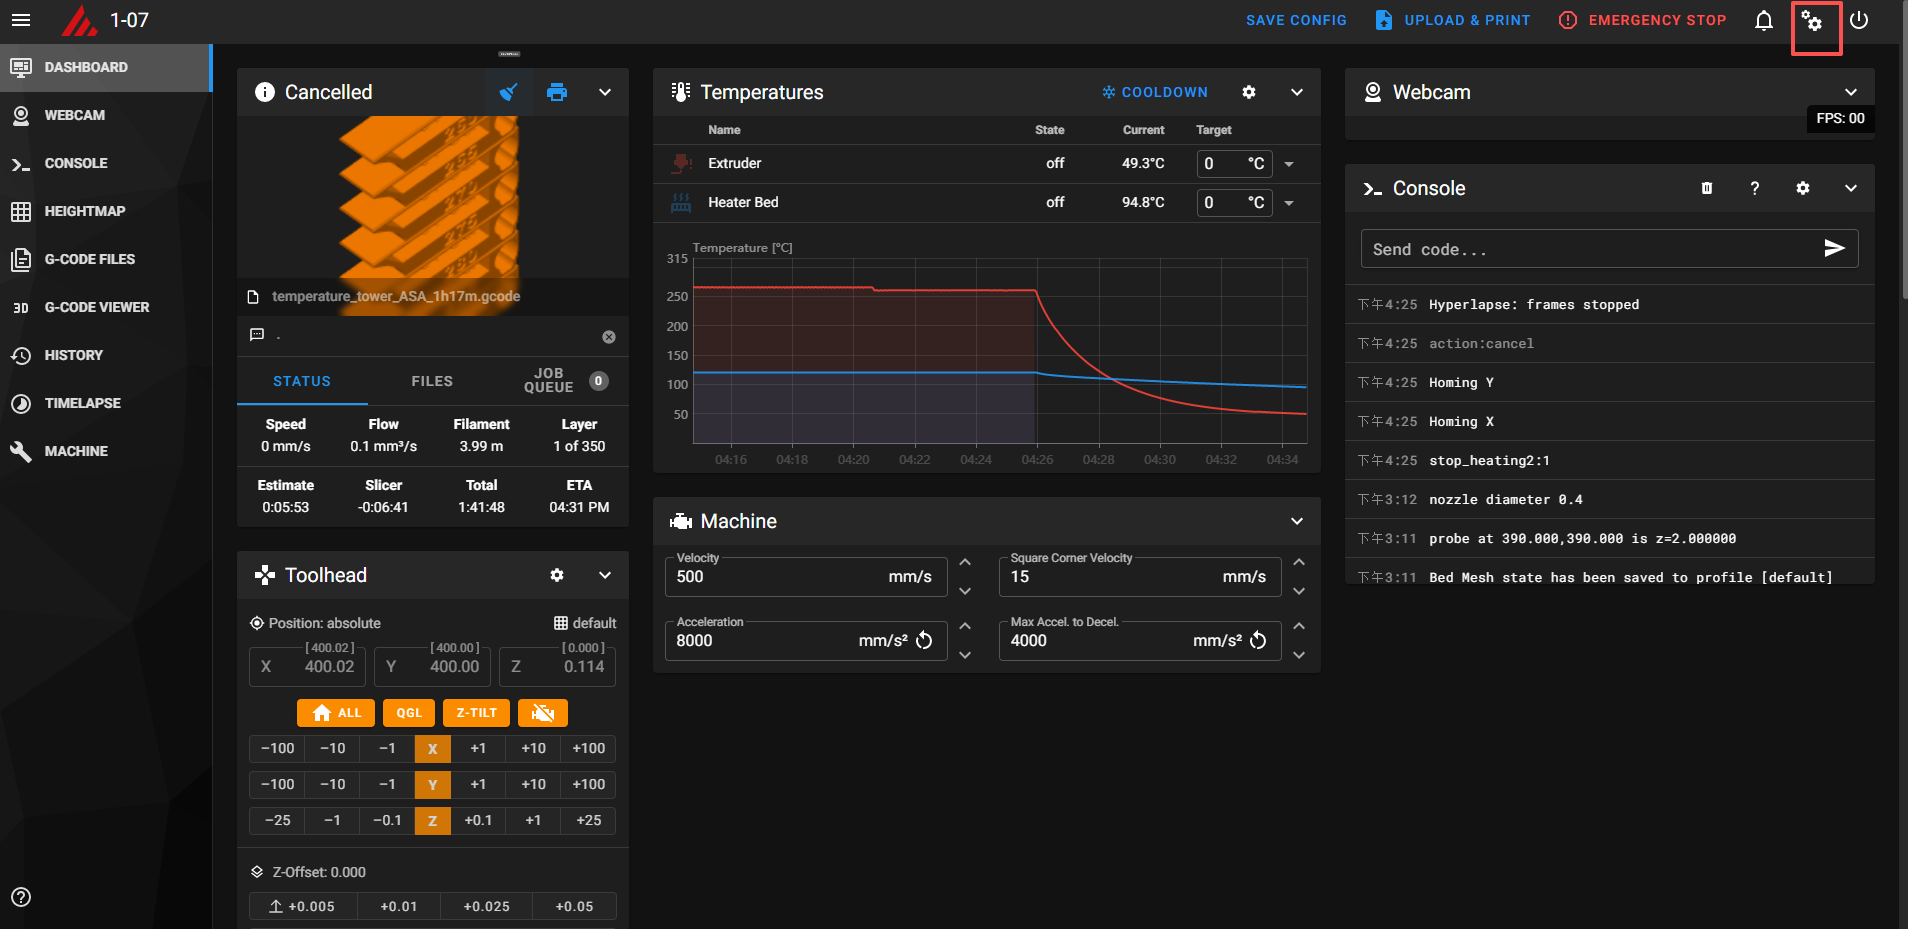Open console help question mark
1908x929 pixels.
(x=1754, y=188)
